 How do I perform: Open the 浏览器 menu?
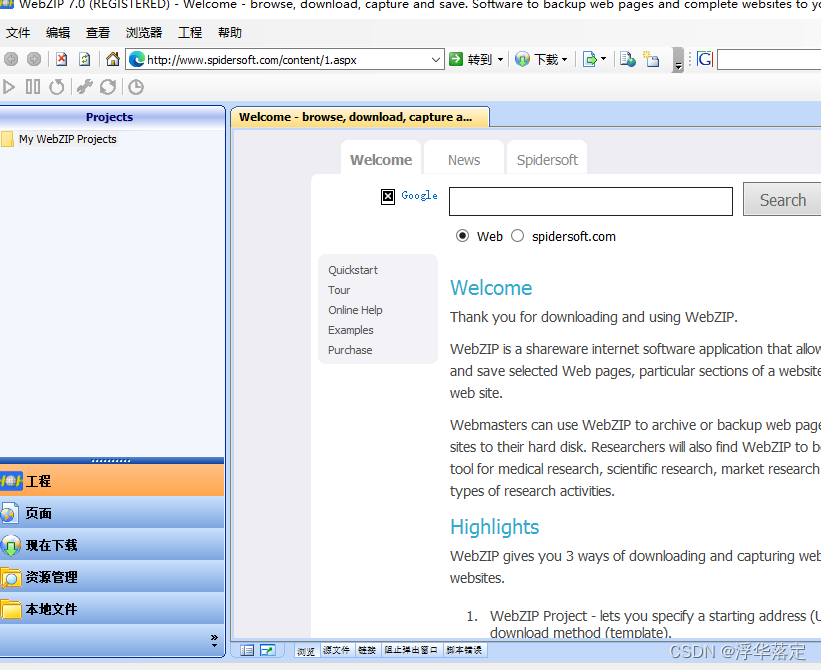[x=144, y=32]
